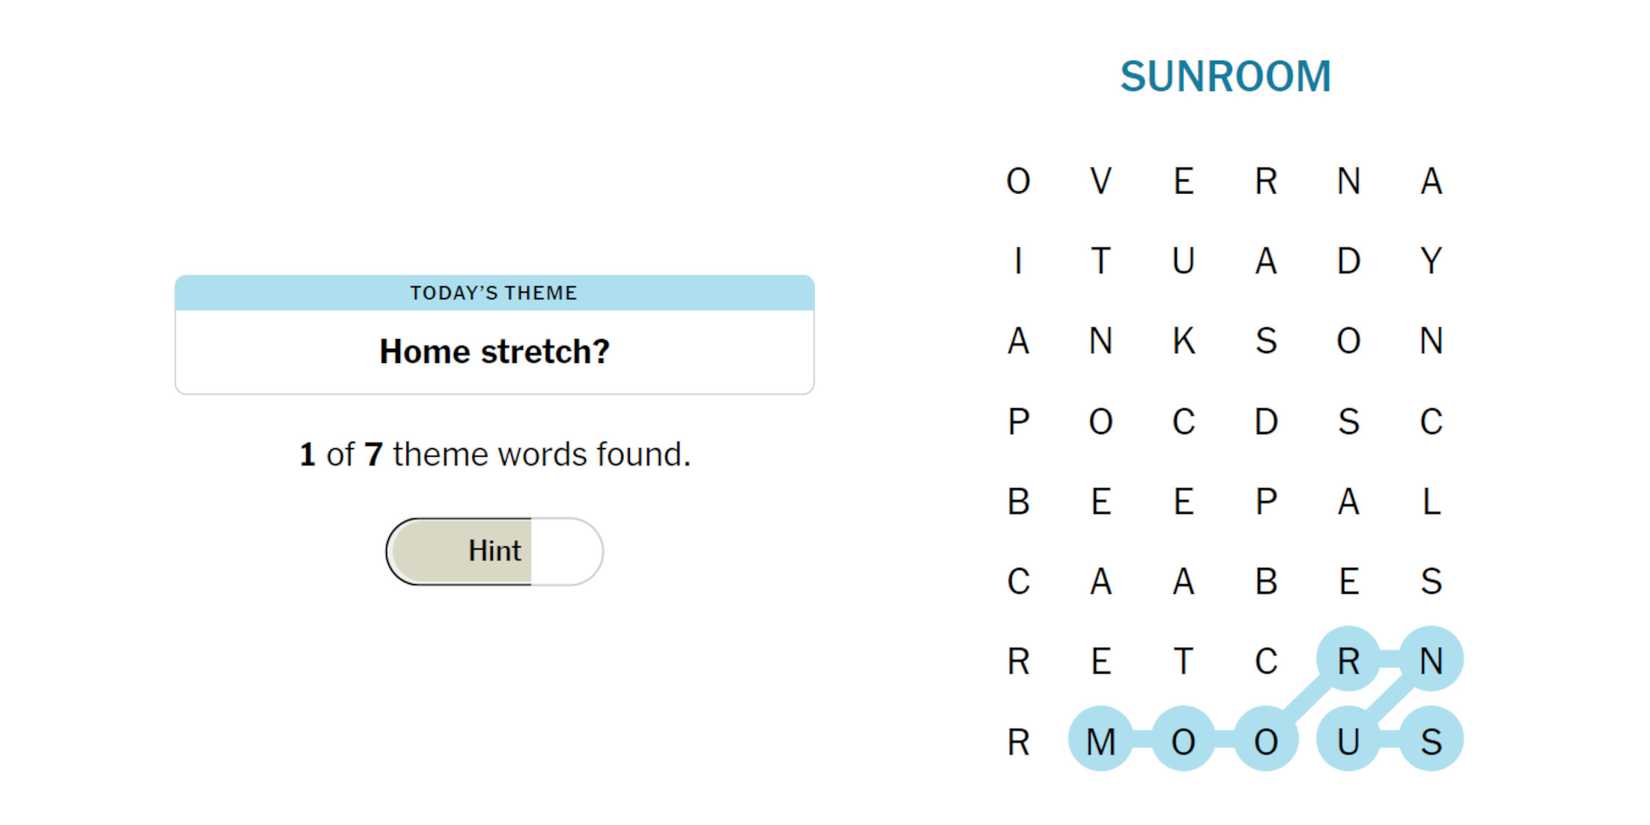Tap the highlighted letter U
Screen dimensions: 1650x825
pyautogui.click(x=1348, y=741)
